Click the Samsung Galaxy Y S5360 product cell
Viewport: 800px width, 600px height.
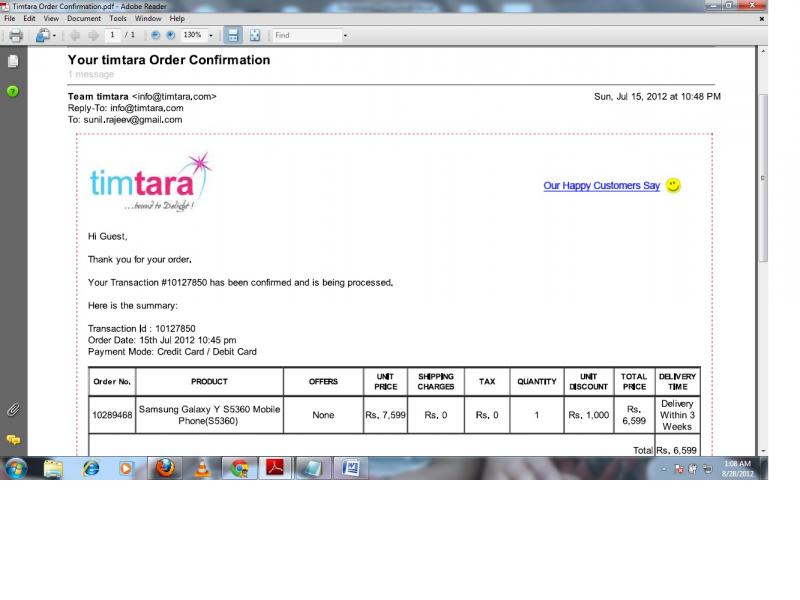click(209, 415)
